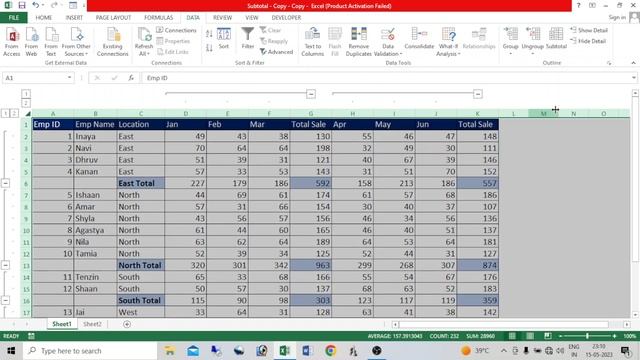The width and height of the screenshot is (640, 360).
Task: Click the Insert Function fx icon
Action: (x=131, y=78)
